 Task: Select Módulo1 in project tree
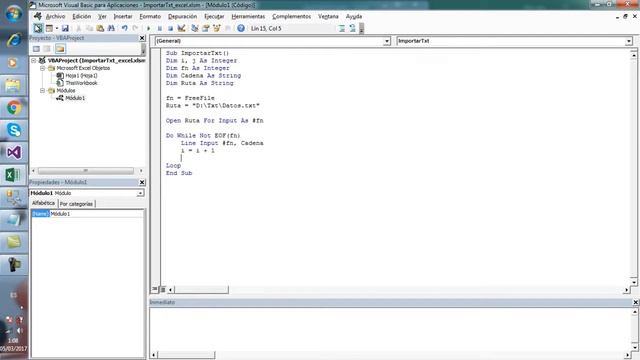[x=75, y=98]
